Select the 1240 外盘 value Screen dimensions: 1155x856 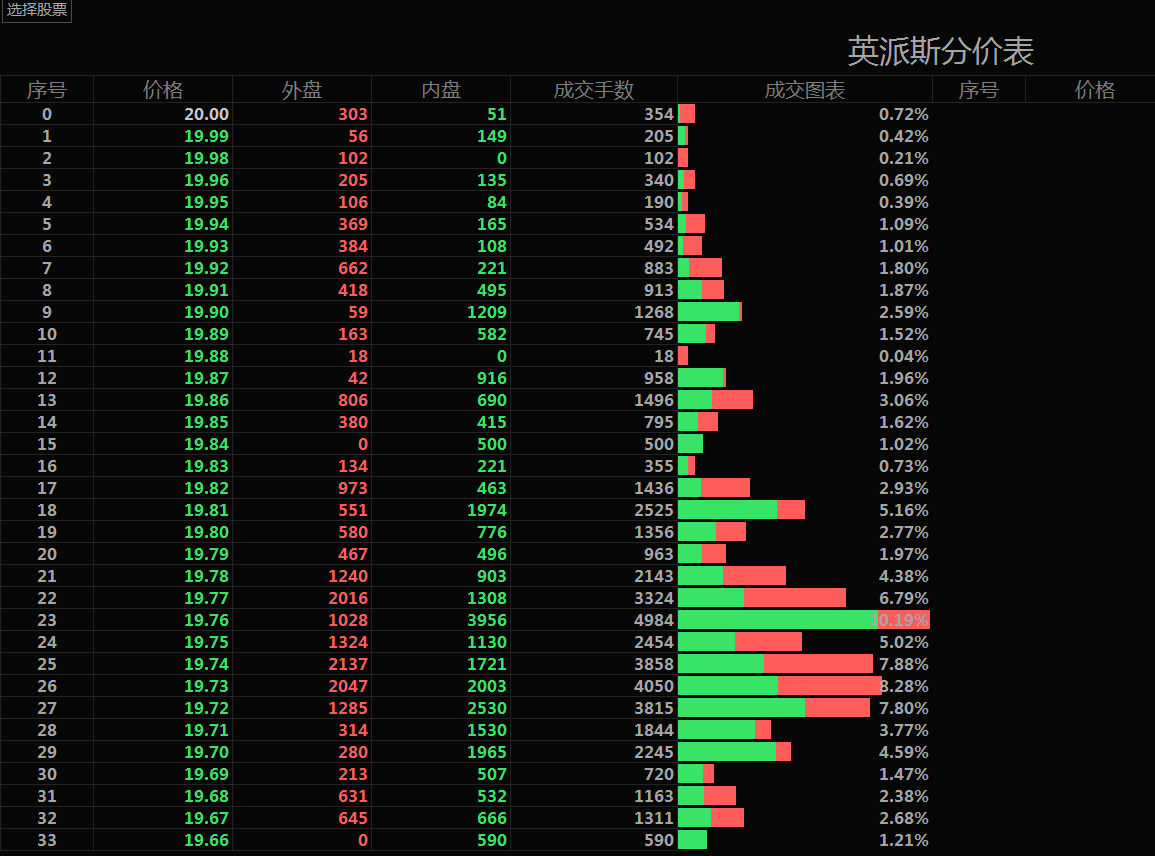click(x=348, y=576)
